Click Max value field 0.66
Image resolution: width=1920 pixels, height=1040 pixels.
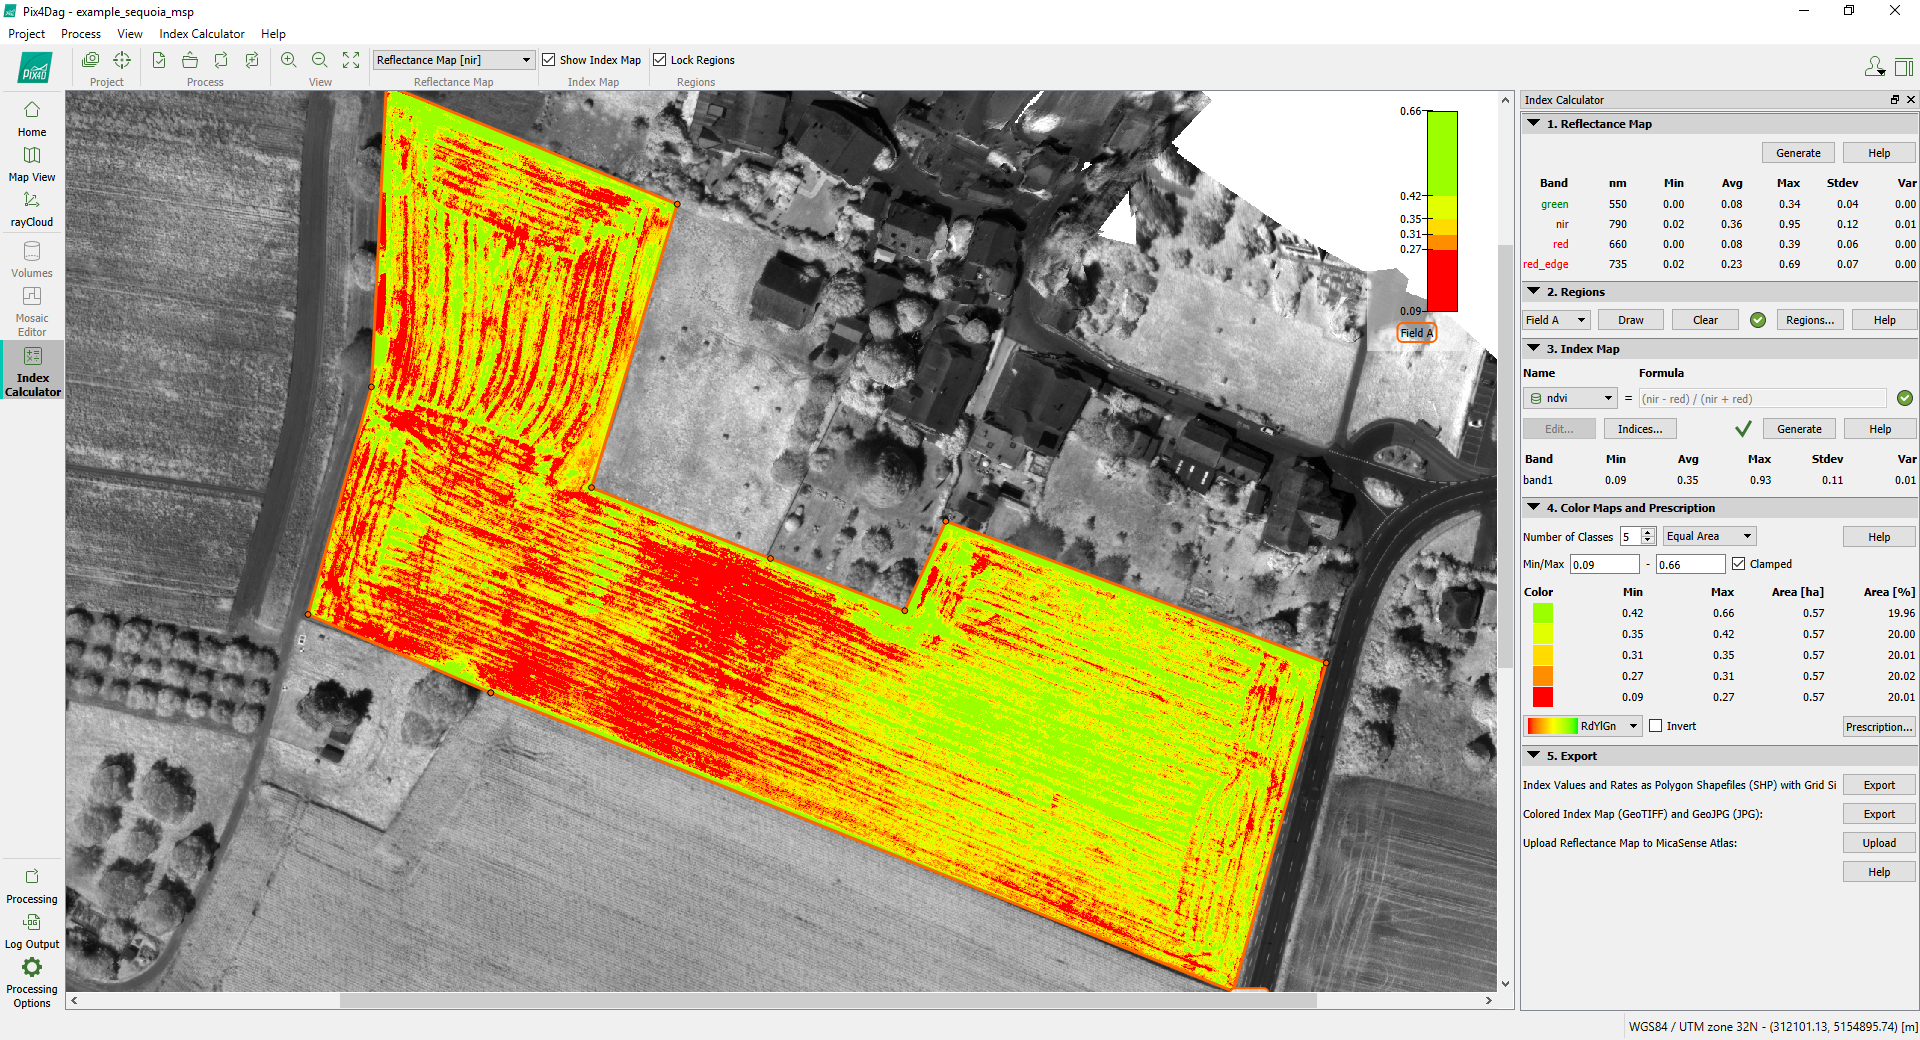click(1690, 565)
